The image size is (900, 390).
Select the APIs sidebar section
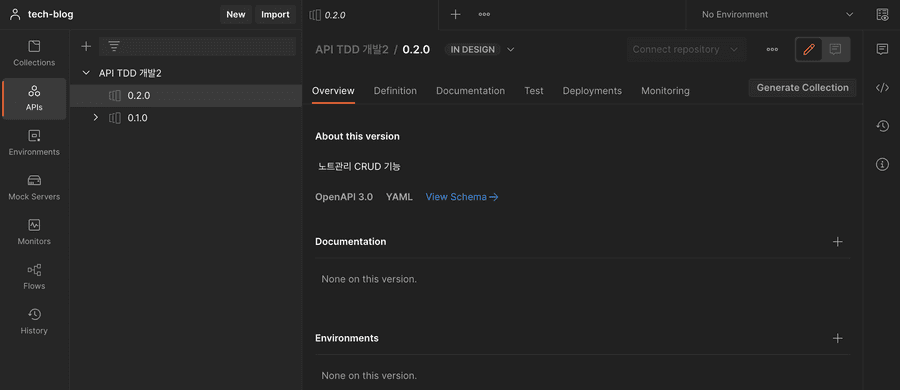[34, 98]
